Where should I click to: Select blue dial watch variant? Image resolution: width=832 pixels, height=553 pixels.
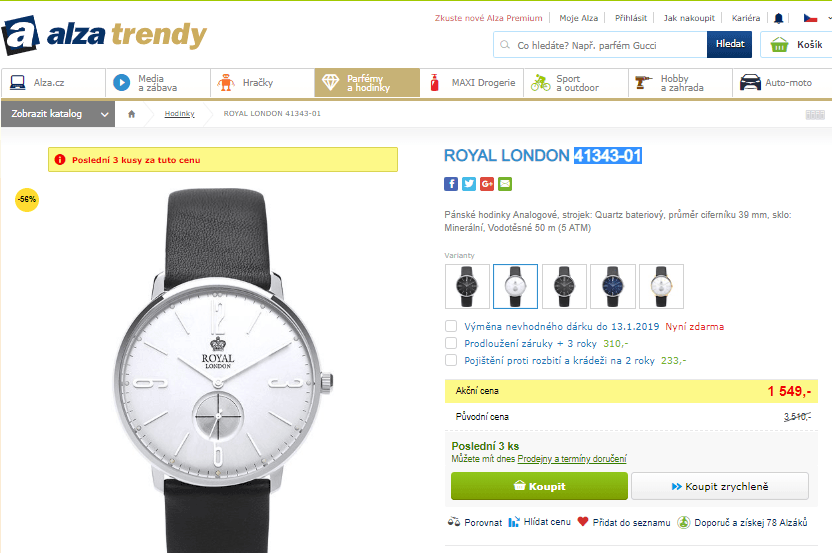(x=613, y=287)
